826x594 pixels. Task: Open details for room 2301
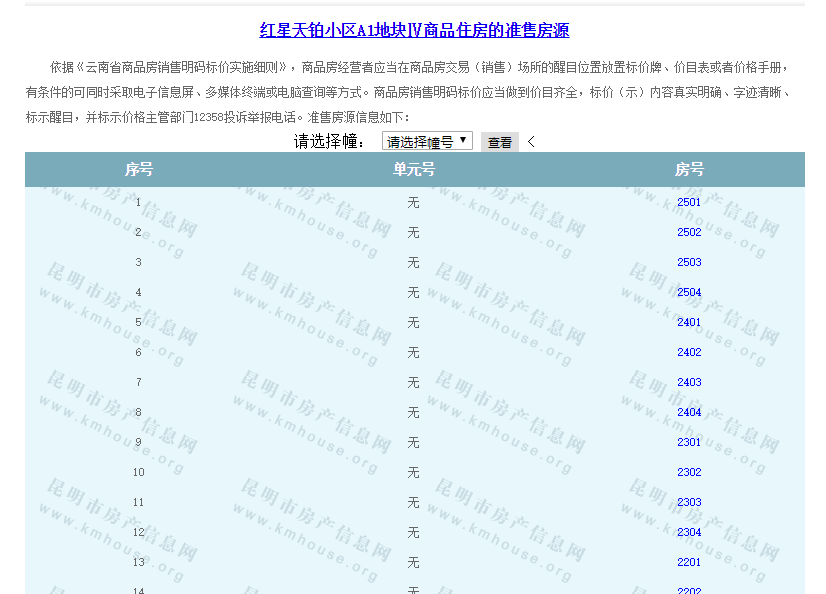688,442
